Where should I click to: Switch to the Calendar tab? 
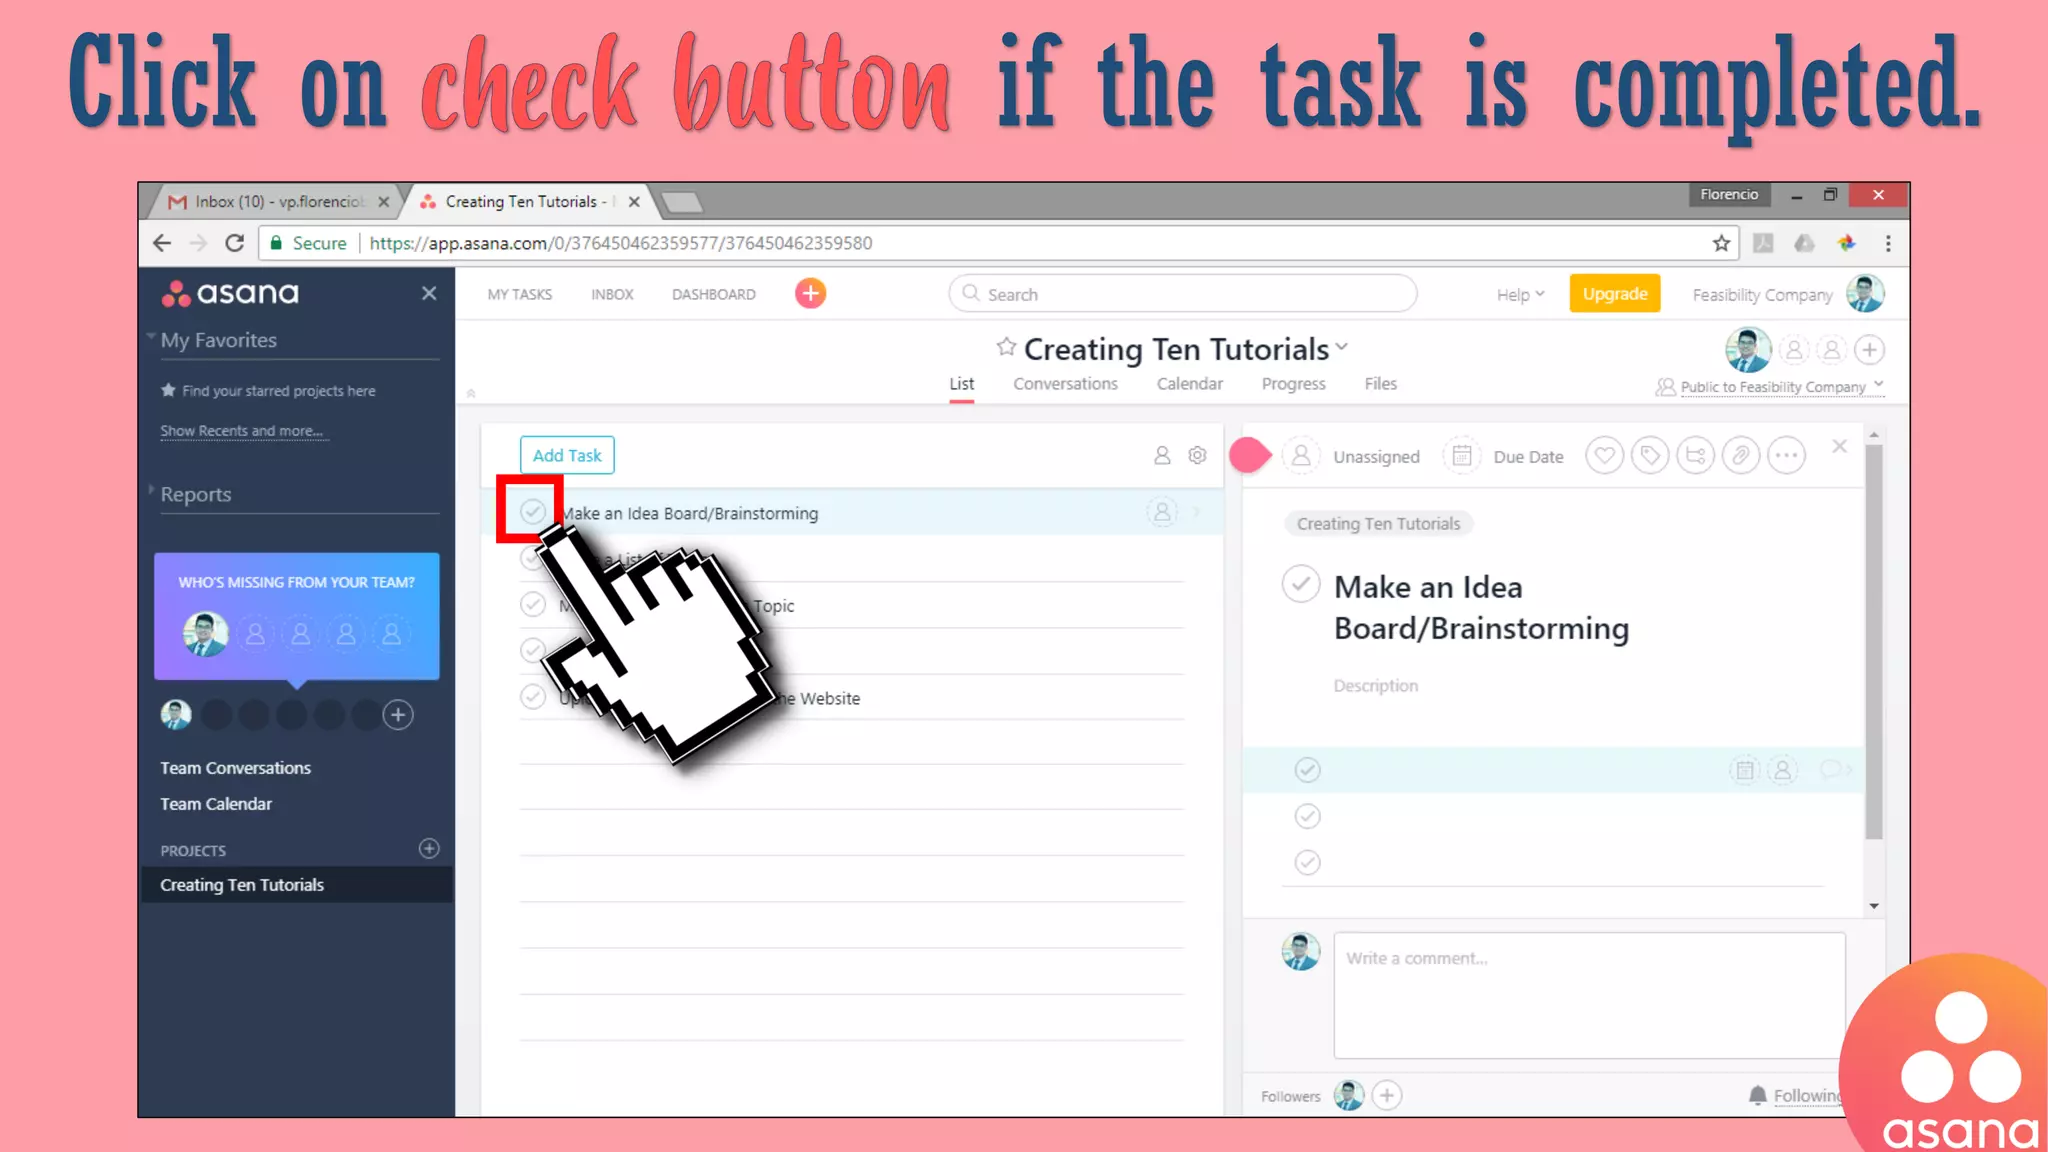(x=1189, y=383)
